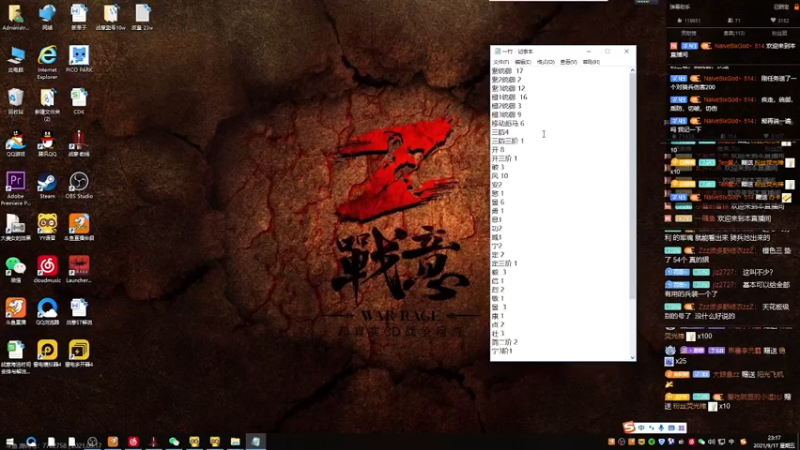The height and width of the screenshot is (450, 800).
Task: Select the PICO PARK desktop shortcut
Action: [x=79, y=59]
